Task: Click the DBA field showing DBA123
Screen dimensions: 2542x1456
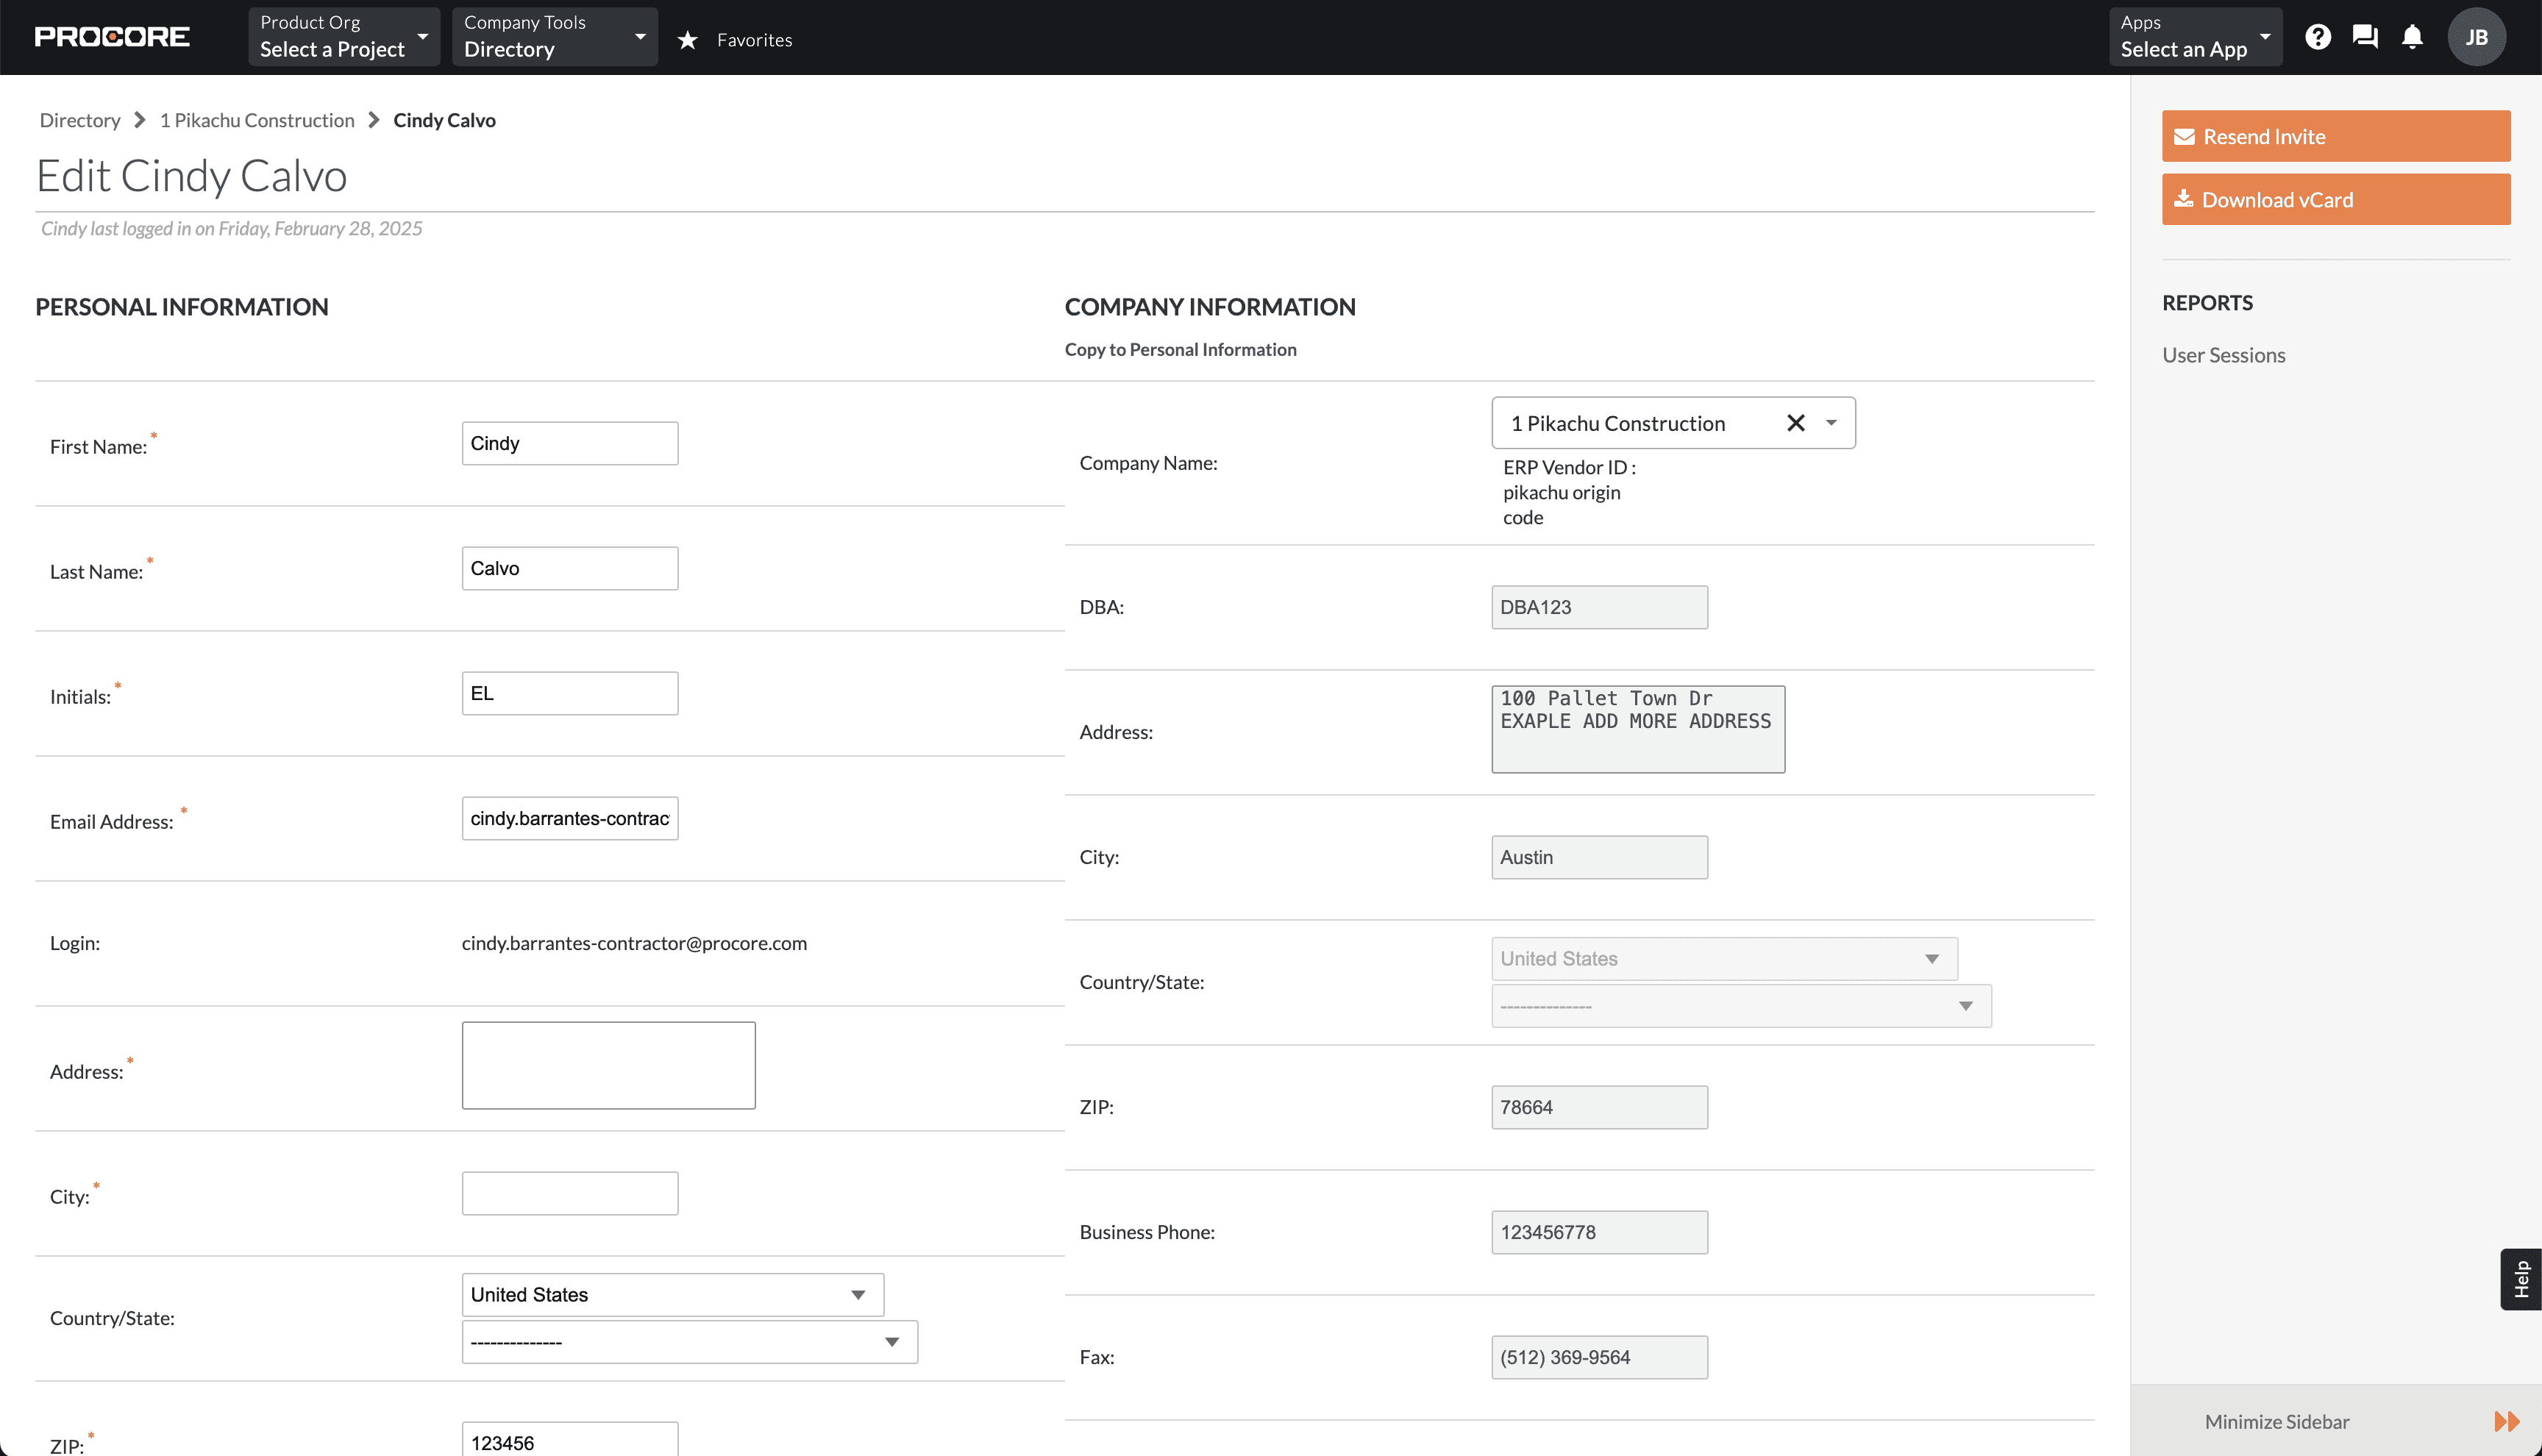Action: coord(1600,607)
